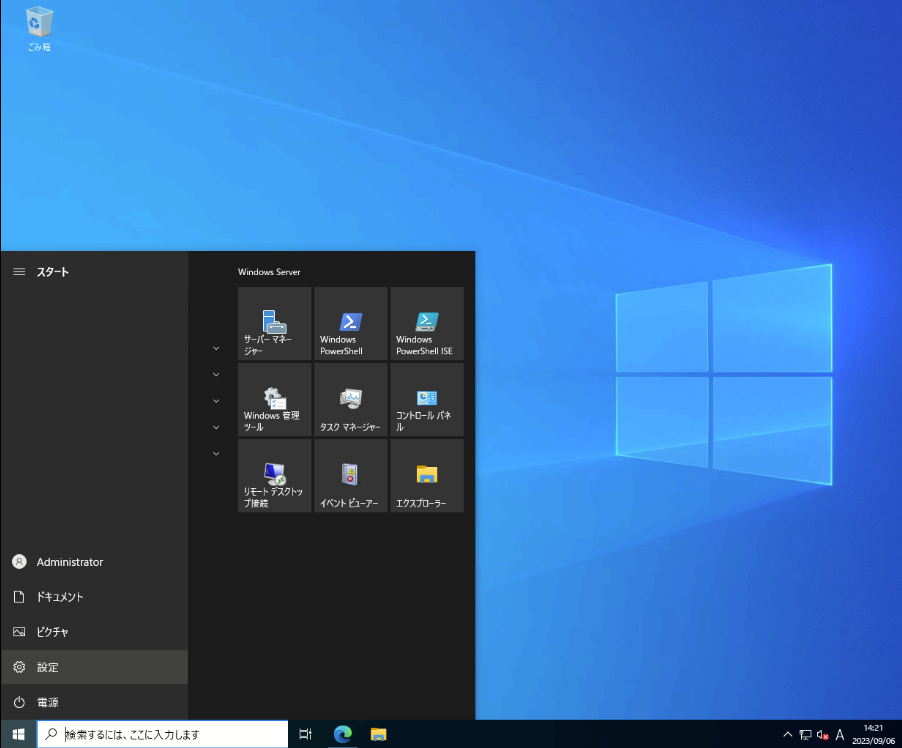Viewport: 902px width, 748px height.
Task: Open the サーバー マネージャー tile
Action: coord(274,323)
